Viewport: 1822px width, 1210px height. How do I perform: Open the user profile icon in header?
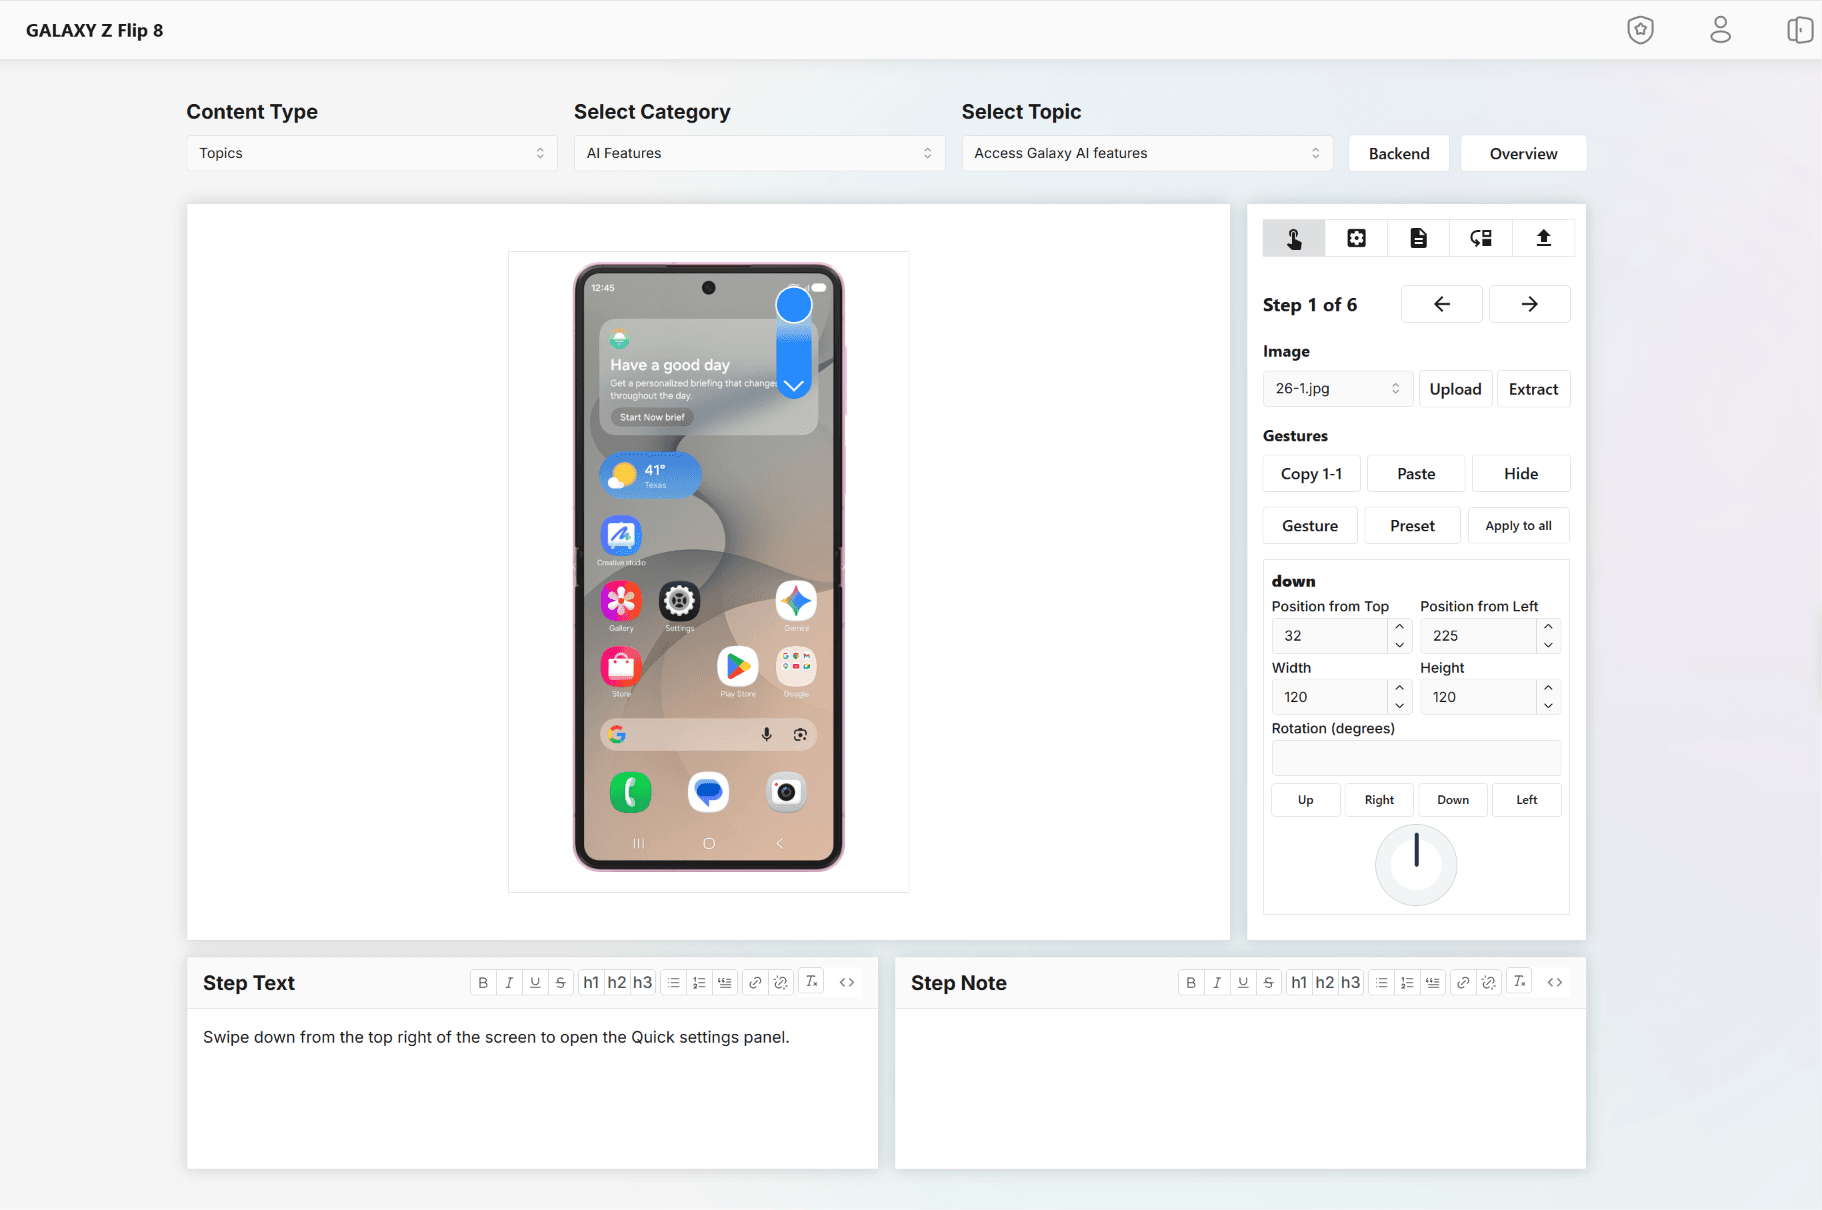(x=1720, y=30)
